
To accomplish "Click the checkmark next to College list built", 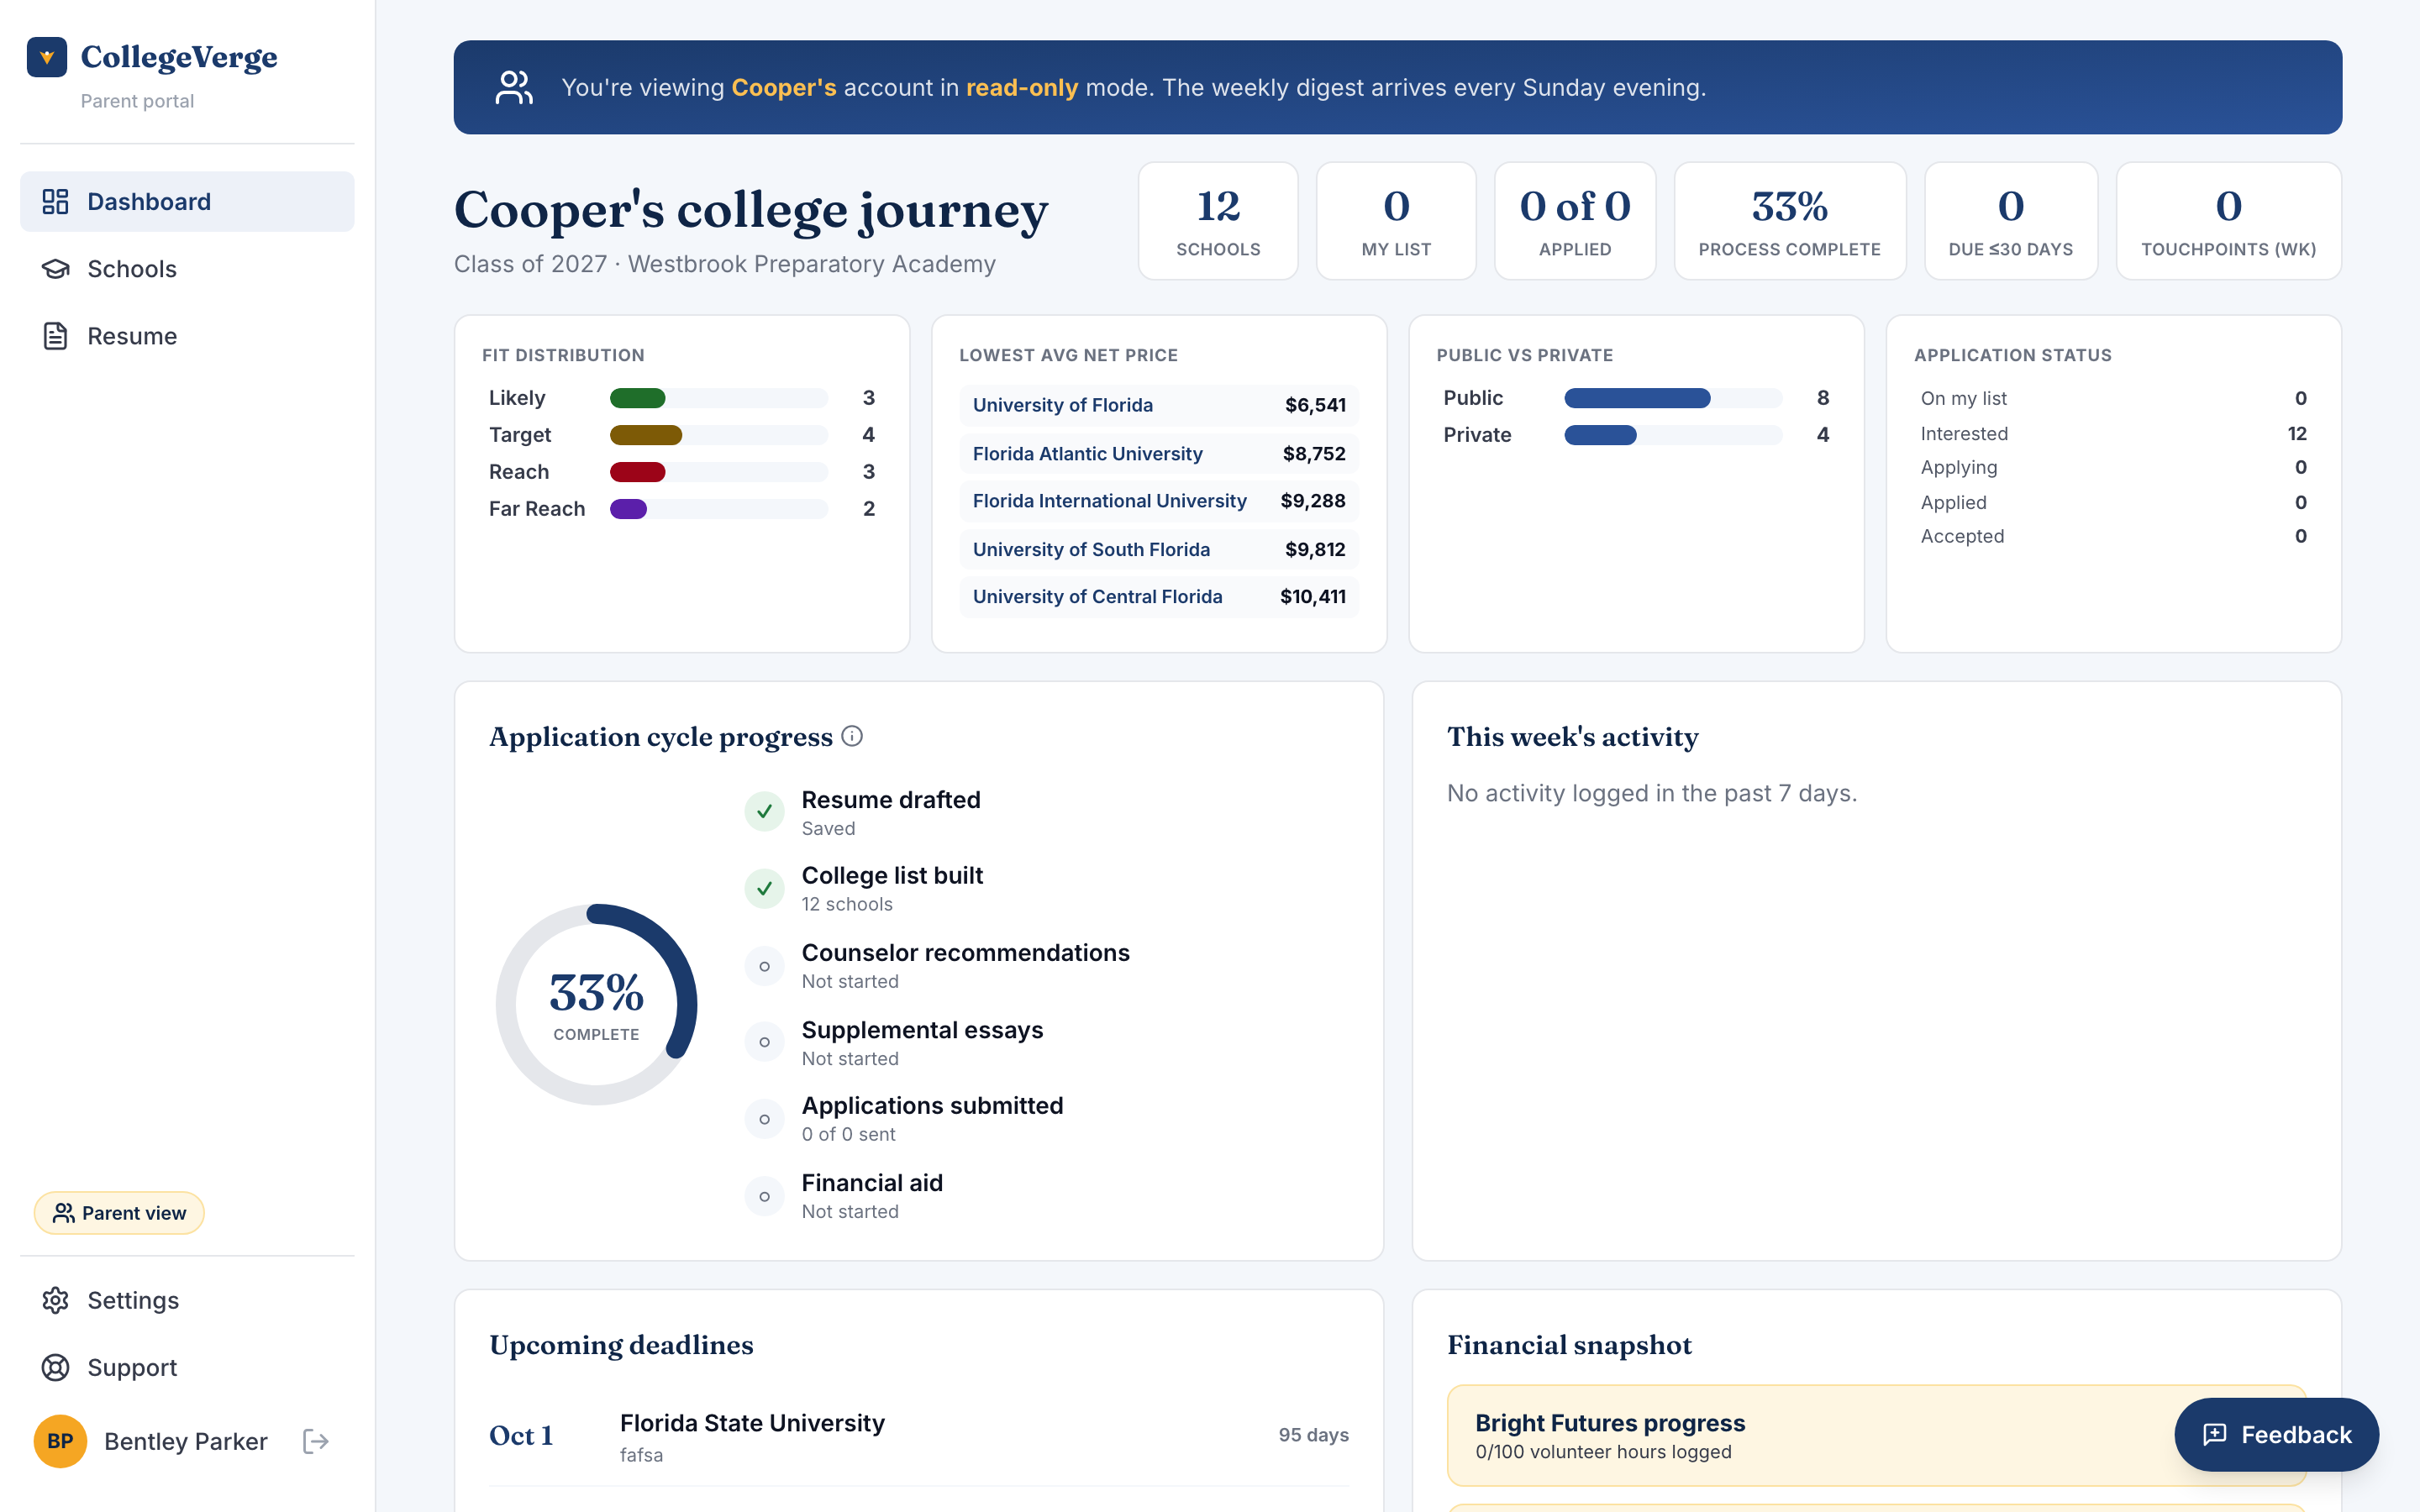I will pos(764,888).
